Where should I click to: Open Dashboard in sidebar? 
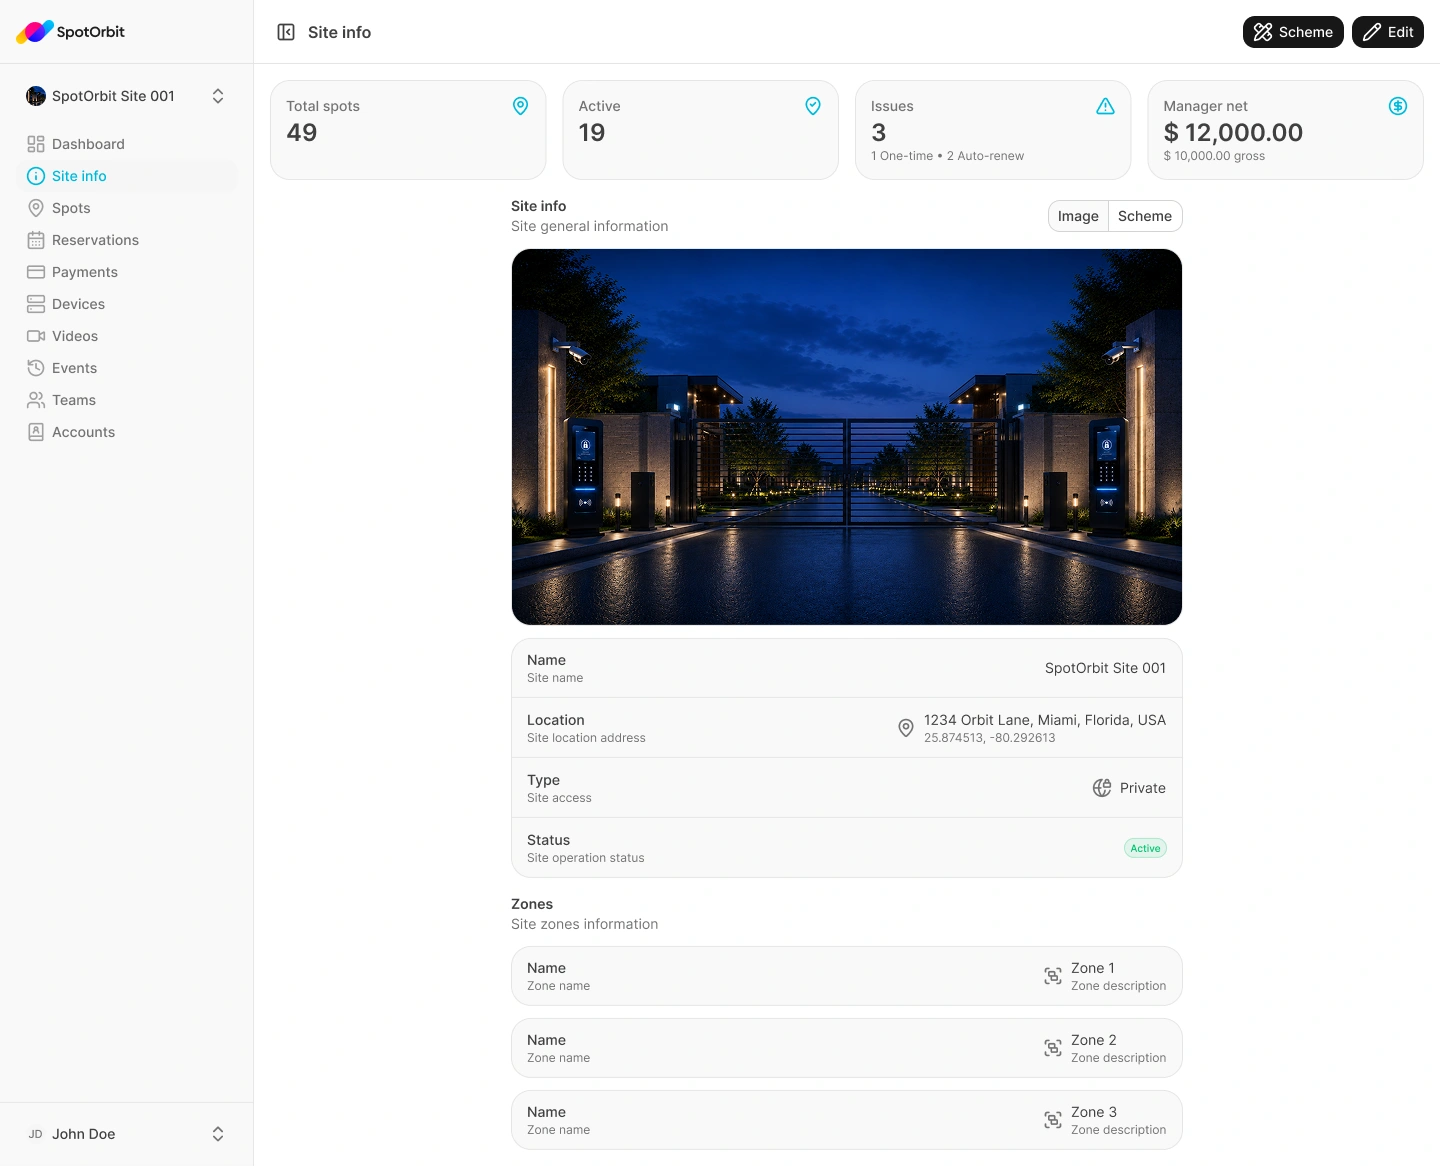point(127,144)
